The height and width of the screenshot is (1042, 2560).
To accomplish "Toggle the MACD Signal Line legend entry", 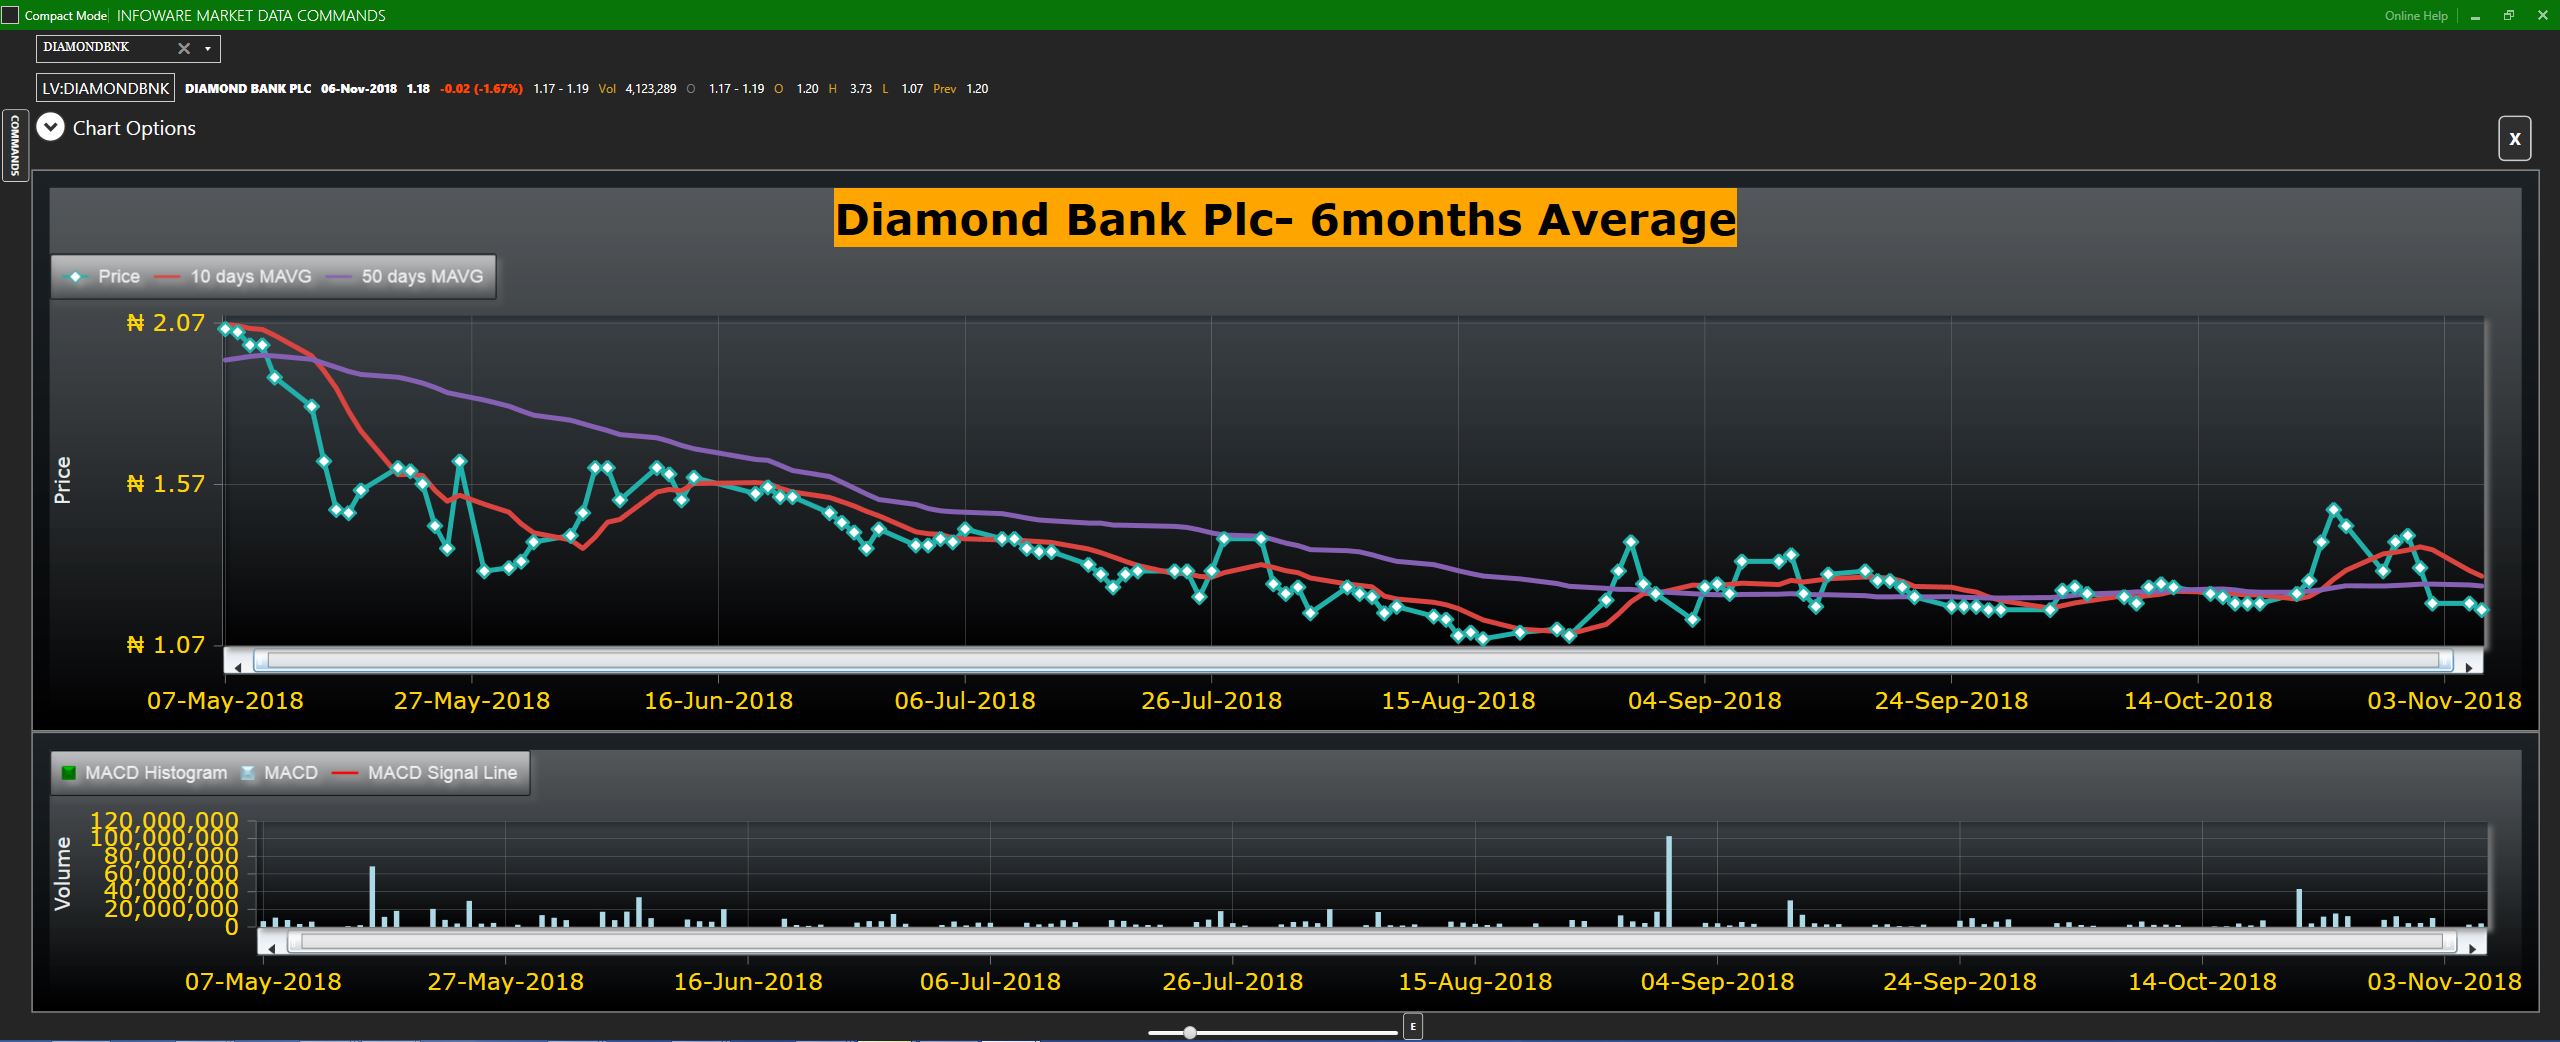I will (x=430, y=773).
